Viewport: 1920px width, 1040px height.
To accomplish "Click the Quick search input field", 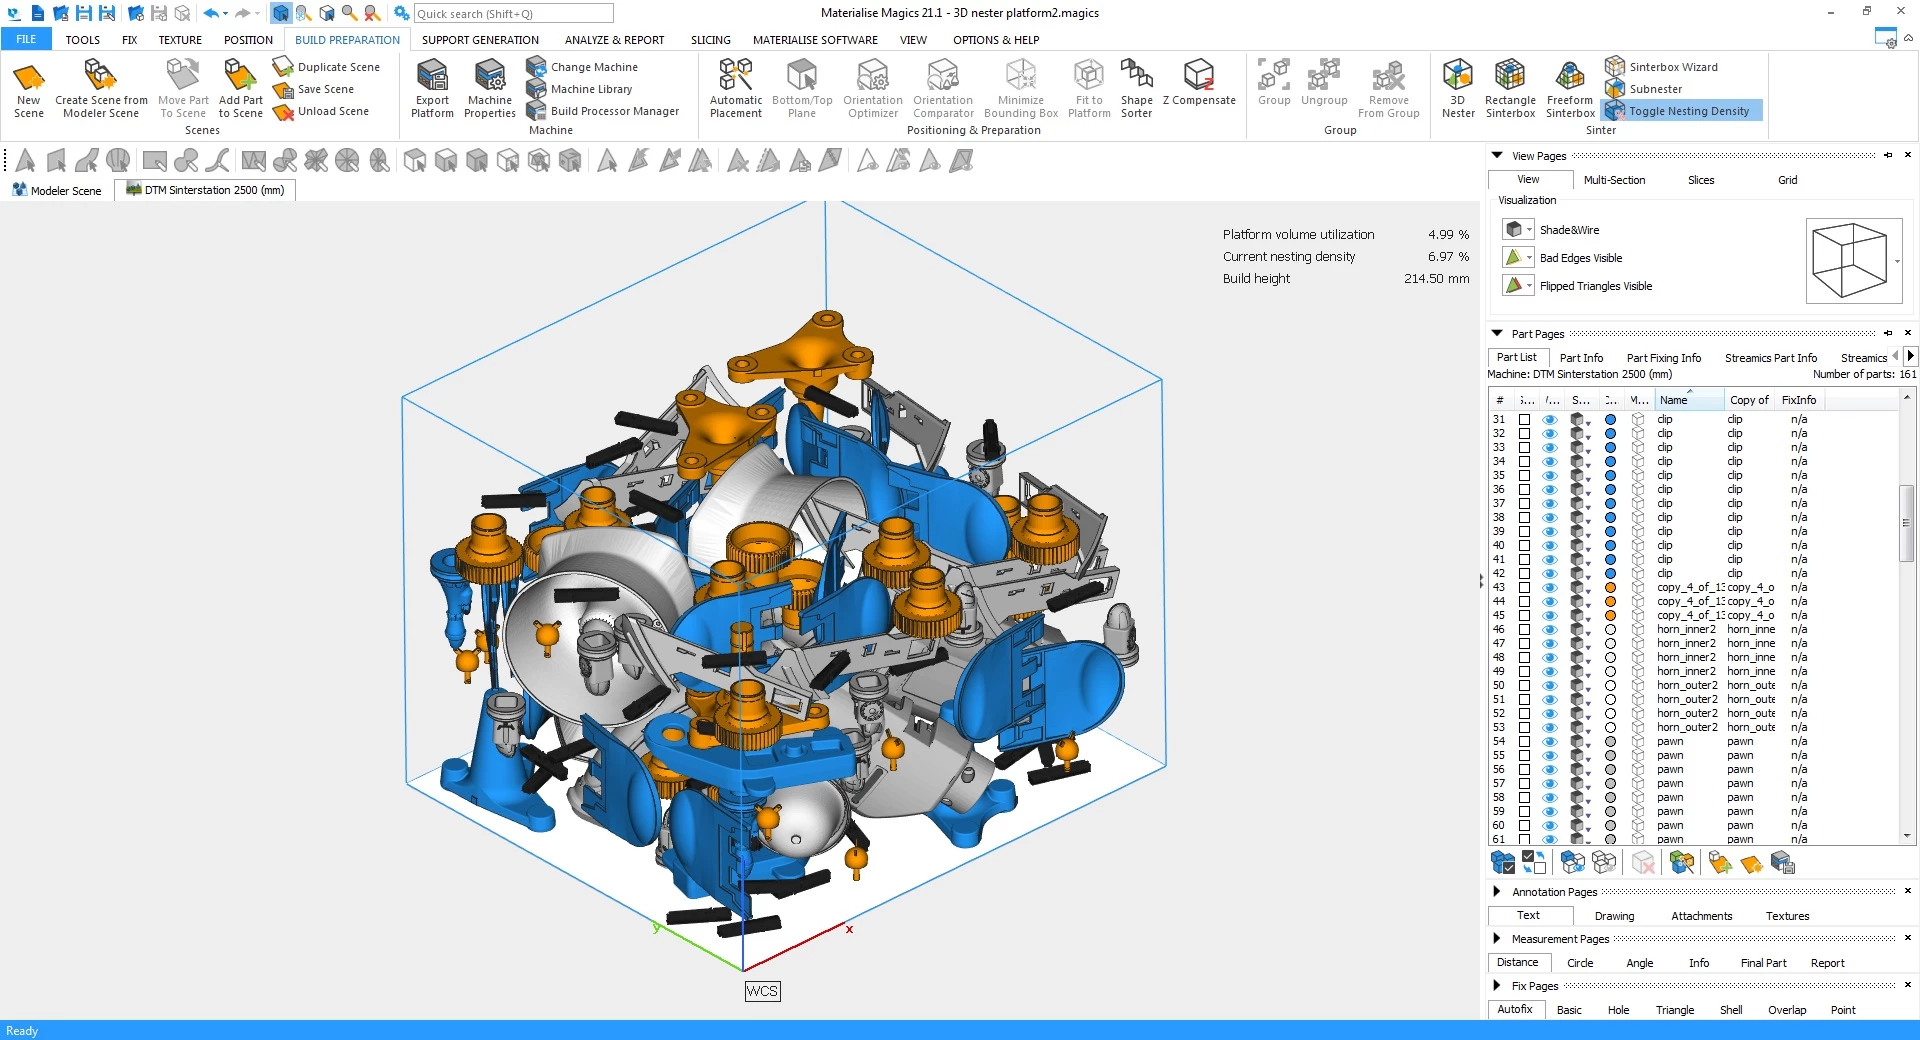I will coord(513,14).
